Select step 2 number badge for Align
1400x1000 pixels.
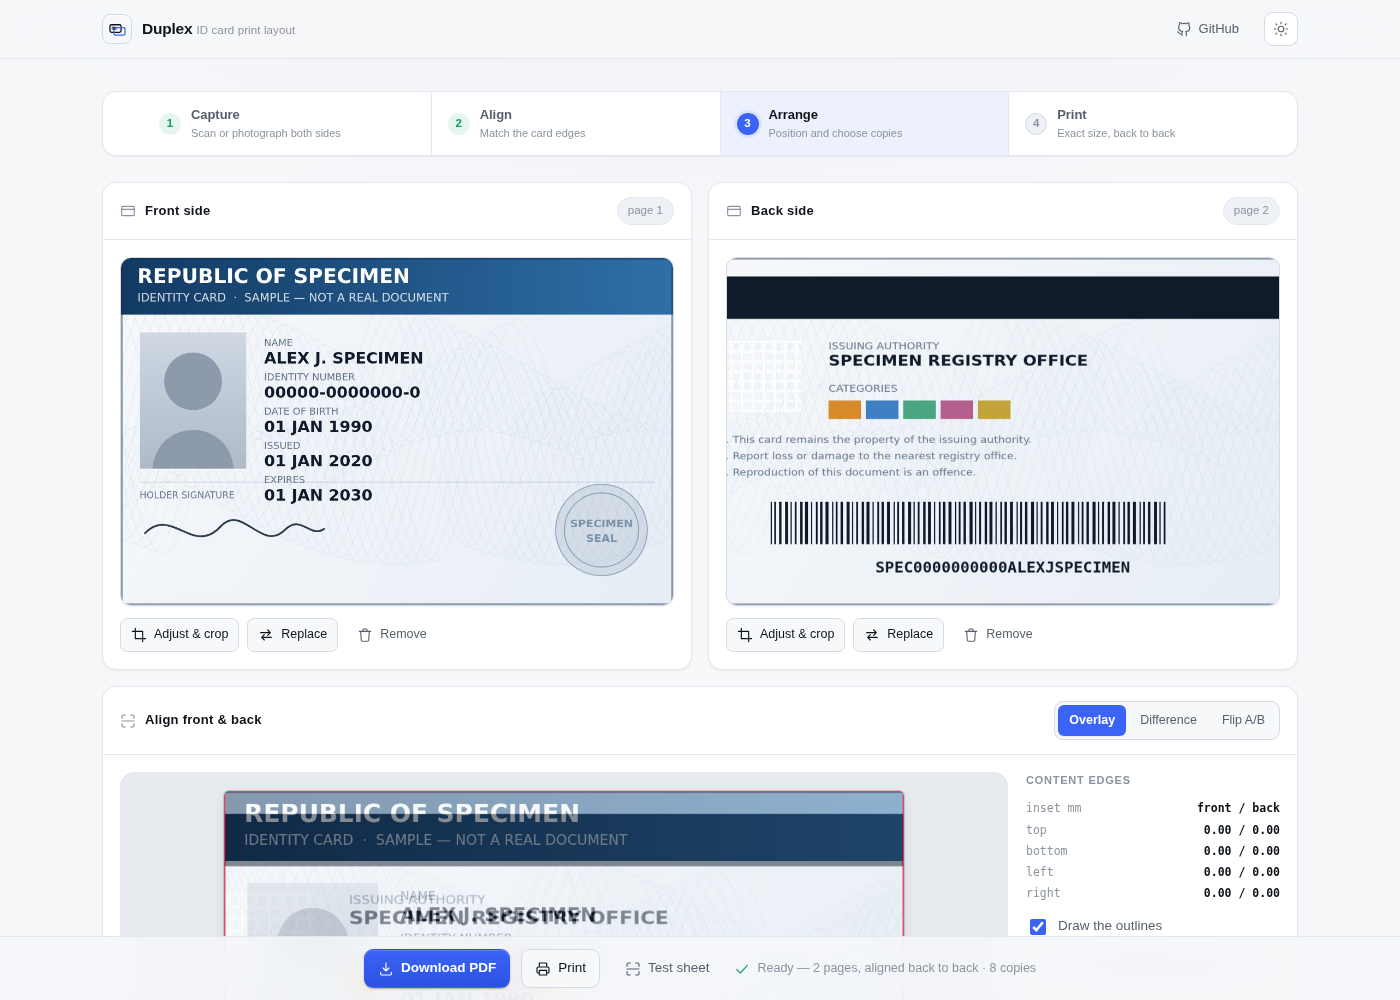[459, 123]
